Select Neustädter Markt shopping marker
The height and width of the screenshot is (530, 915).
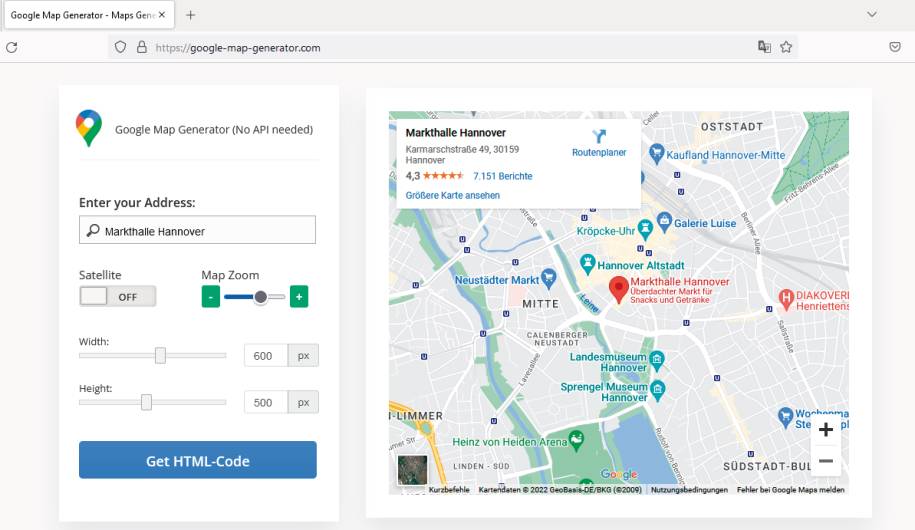coord(548,278)
